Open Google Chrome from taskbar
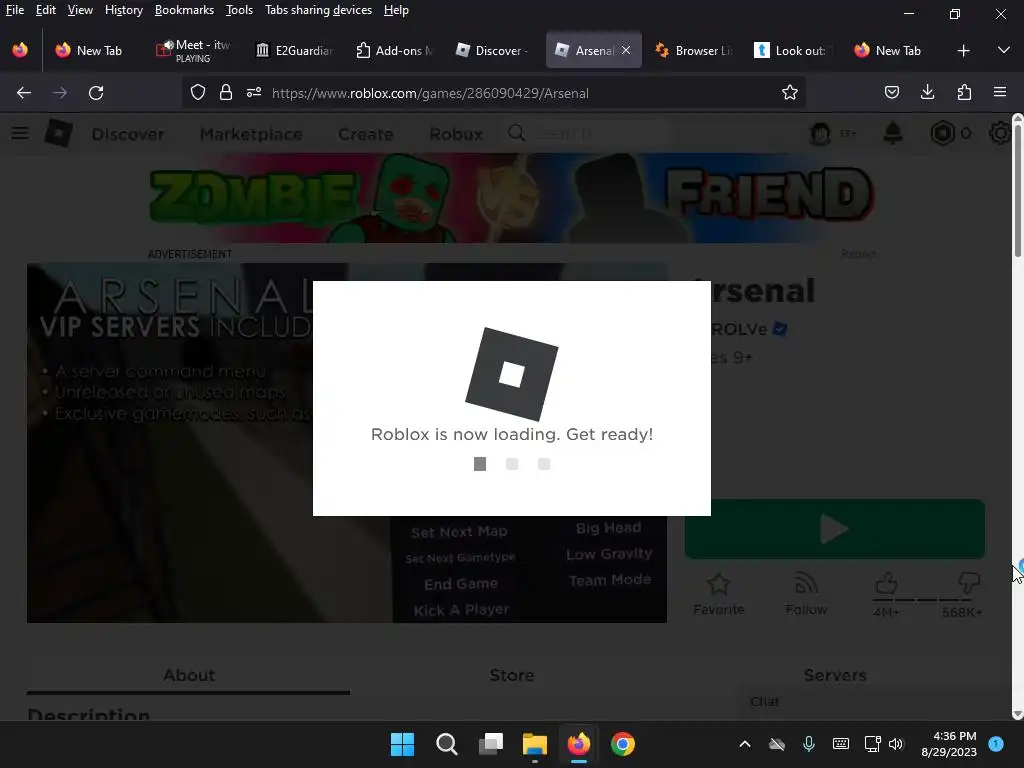Viewport: 1024px width, 768px height. pyautogui.click(x=623, y=744)
